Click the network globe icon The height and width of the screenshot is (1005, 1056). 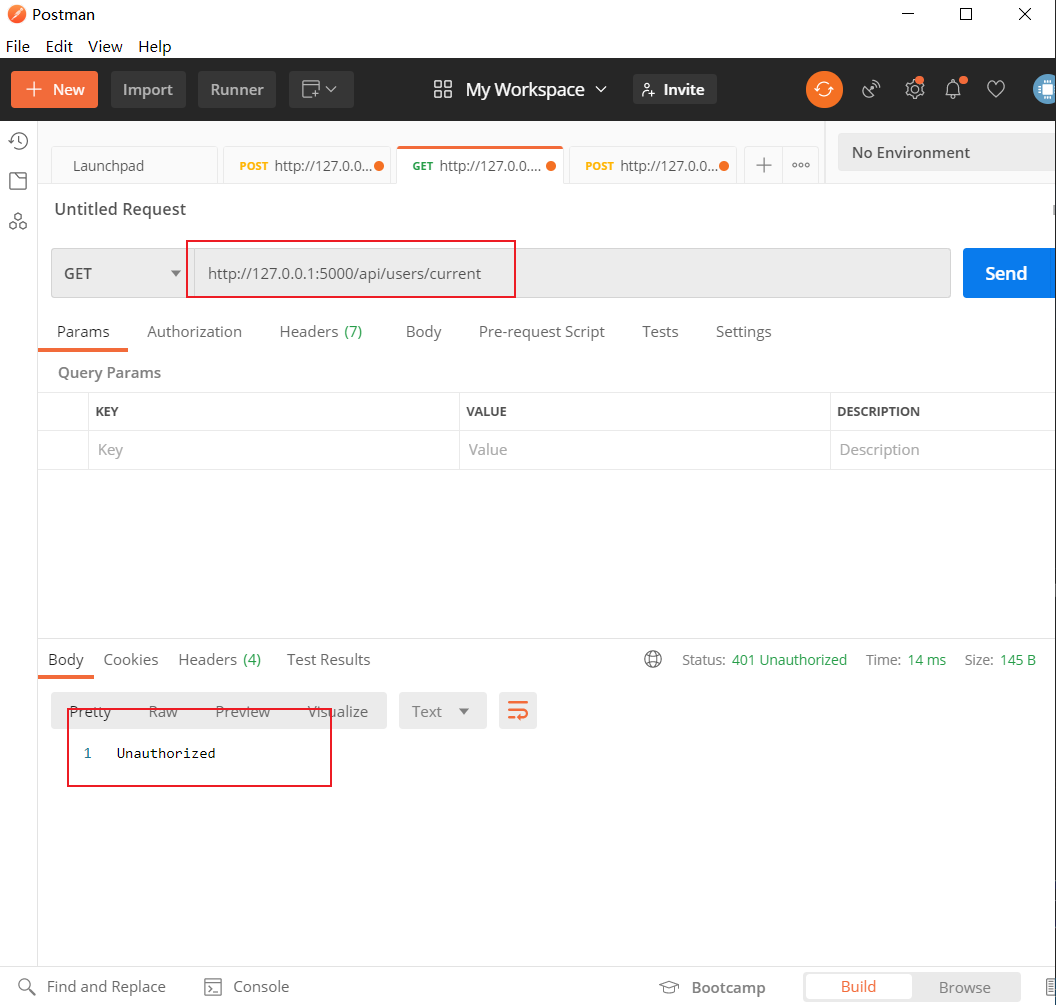[x=653, y=659]
